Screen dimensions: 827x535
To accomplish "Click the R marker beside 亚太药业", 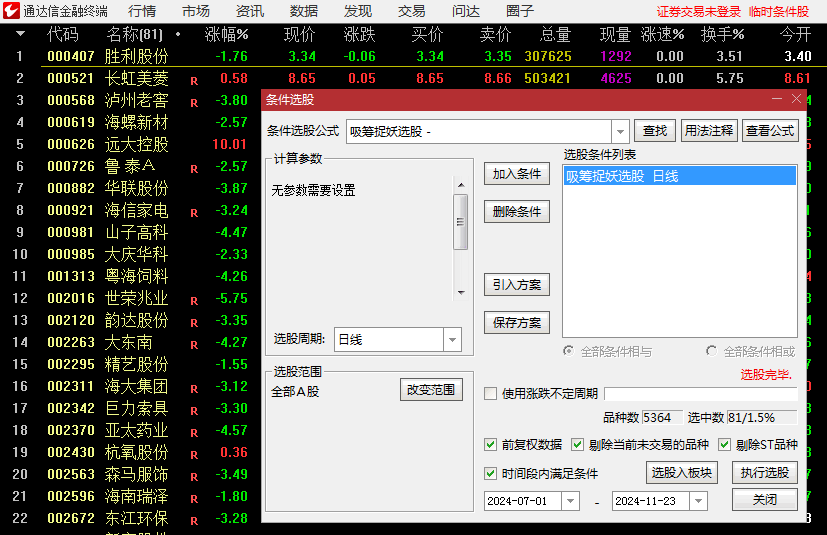I will [194, 433].
